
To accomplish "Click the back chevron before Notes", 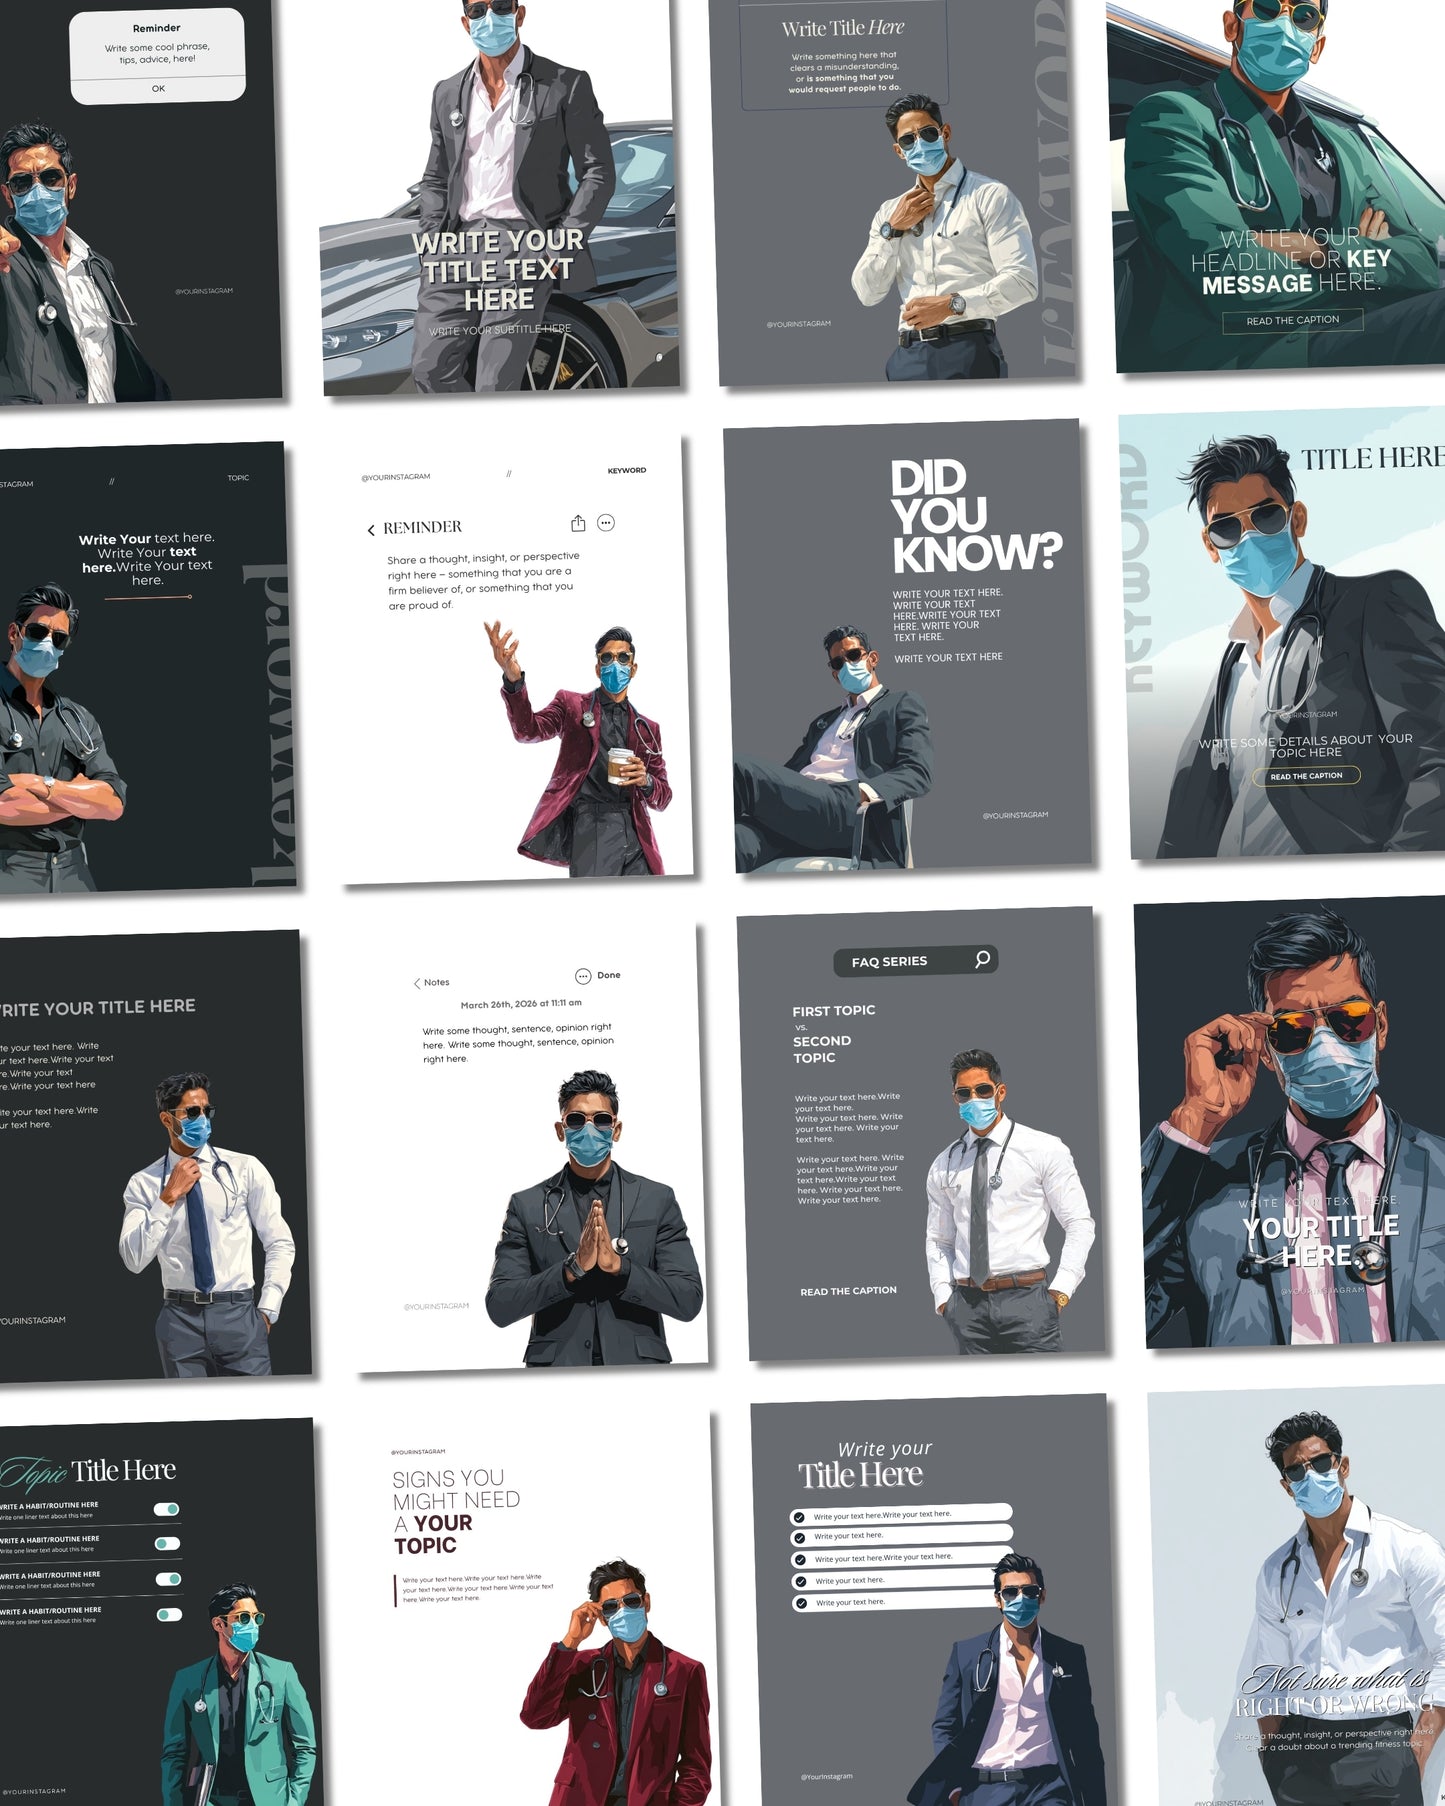I will tap(417, 983).
